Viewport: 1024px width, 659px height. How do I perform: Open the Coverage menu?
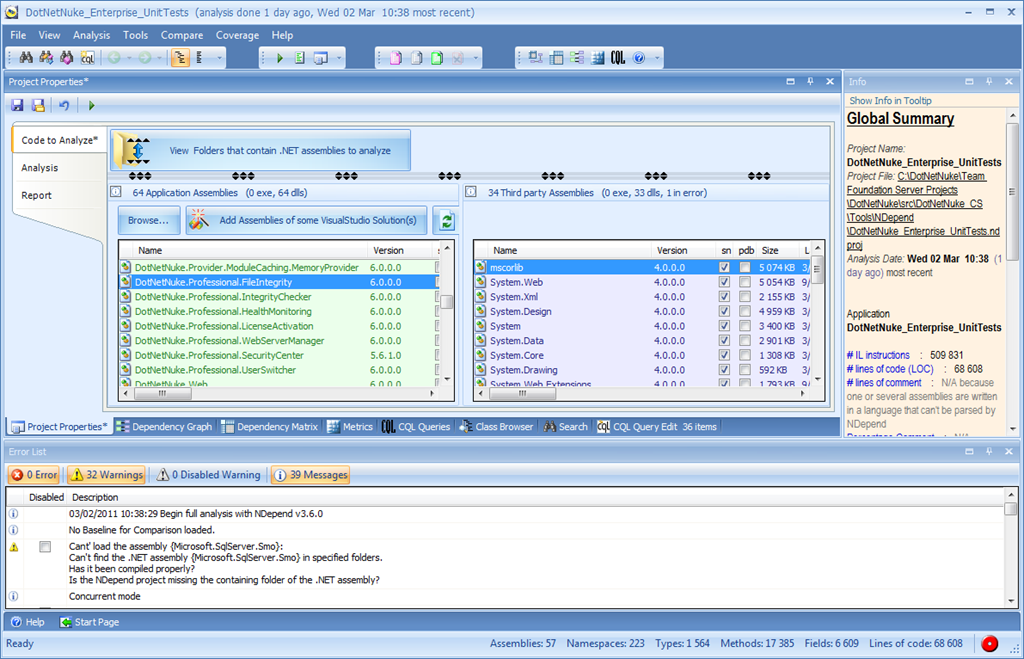coord(237,35)
